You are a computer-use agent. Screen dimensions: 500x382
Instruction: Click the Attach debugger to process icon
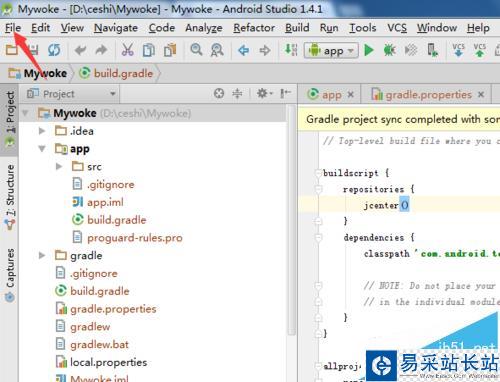432,50
